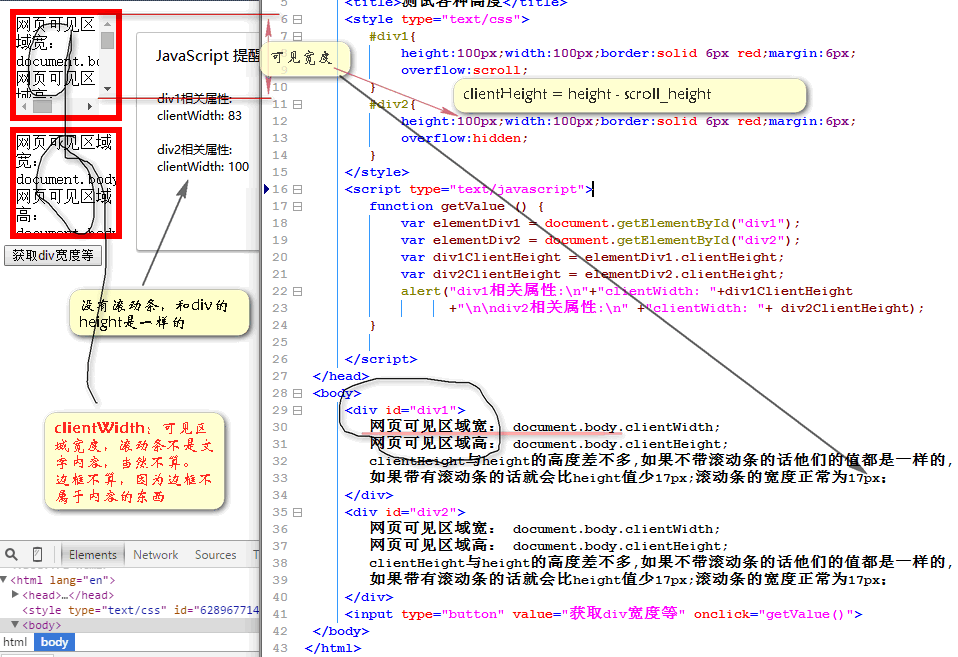This screenshot has width=958, height=657.
Task: Click the 'overflow:hidden;' code line
Action: (464, 138)
